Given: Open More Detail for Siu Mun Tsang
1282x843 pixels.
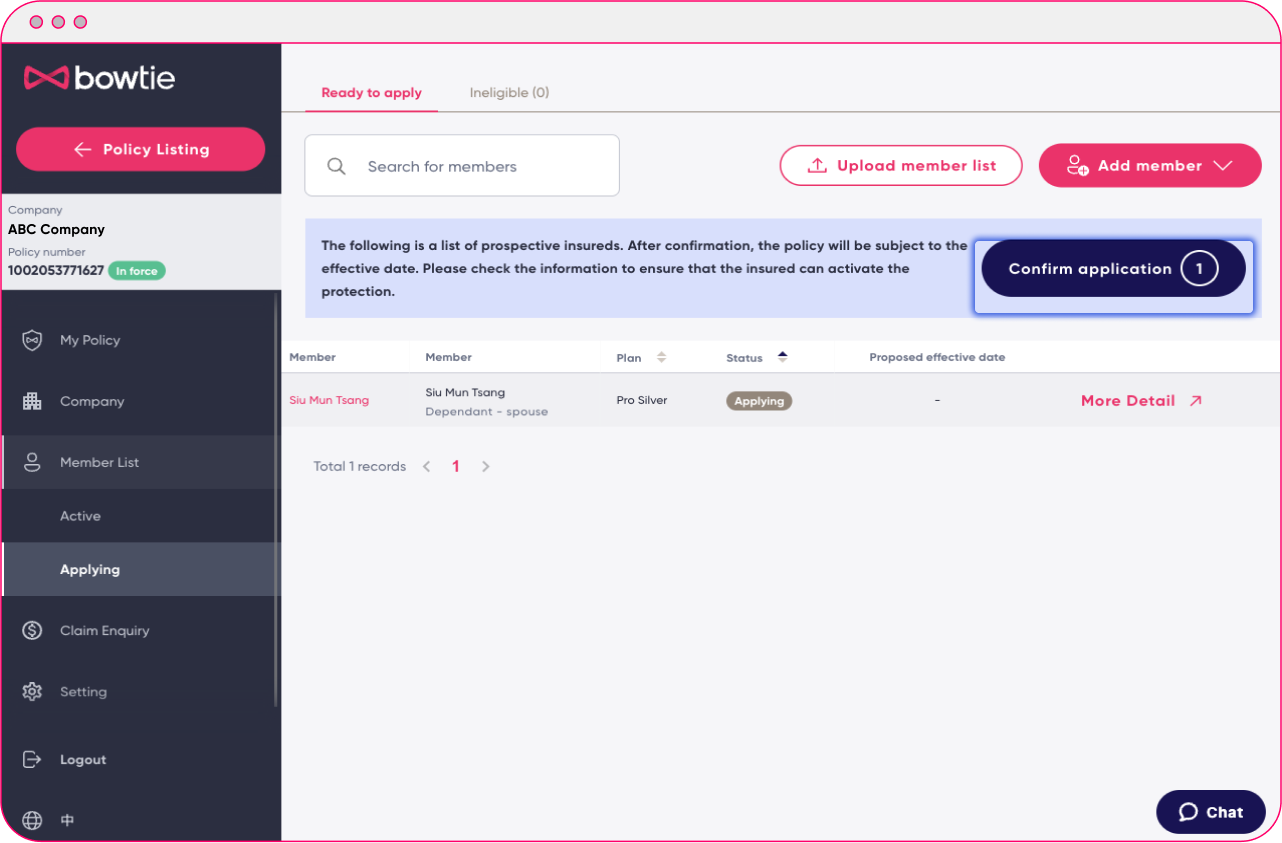Looking at the screenshot, I should pos(1141,400).
